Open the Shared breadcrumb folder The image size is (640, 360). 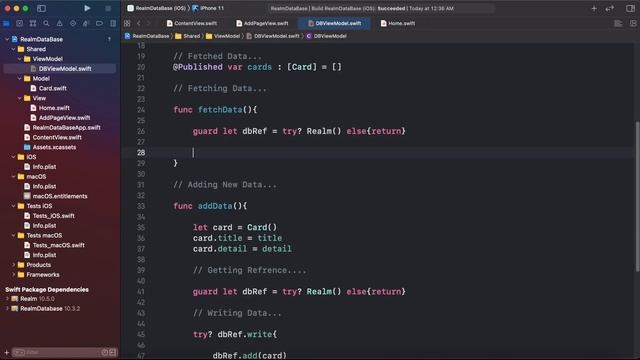click(188, 36)
